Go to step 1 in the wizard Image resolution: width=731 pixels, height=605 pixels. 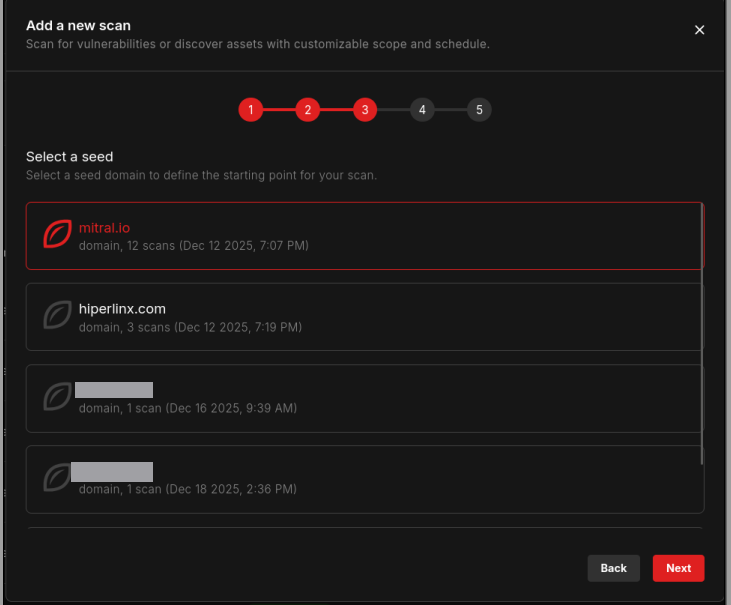(250, 110)
